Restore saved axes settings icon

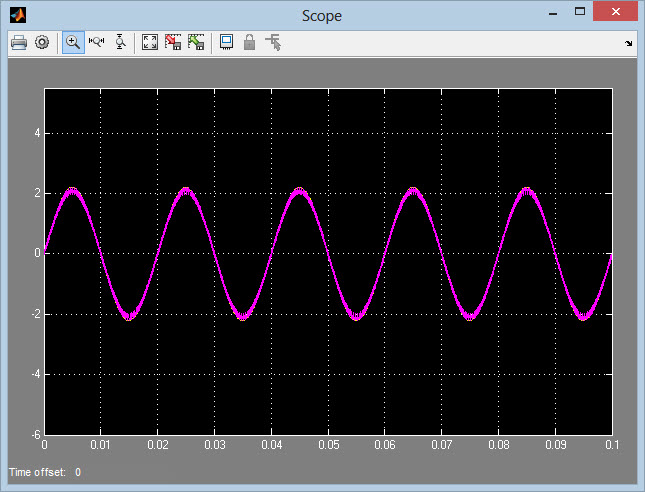[x=196, y=42]
